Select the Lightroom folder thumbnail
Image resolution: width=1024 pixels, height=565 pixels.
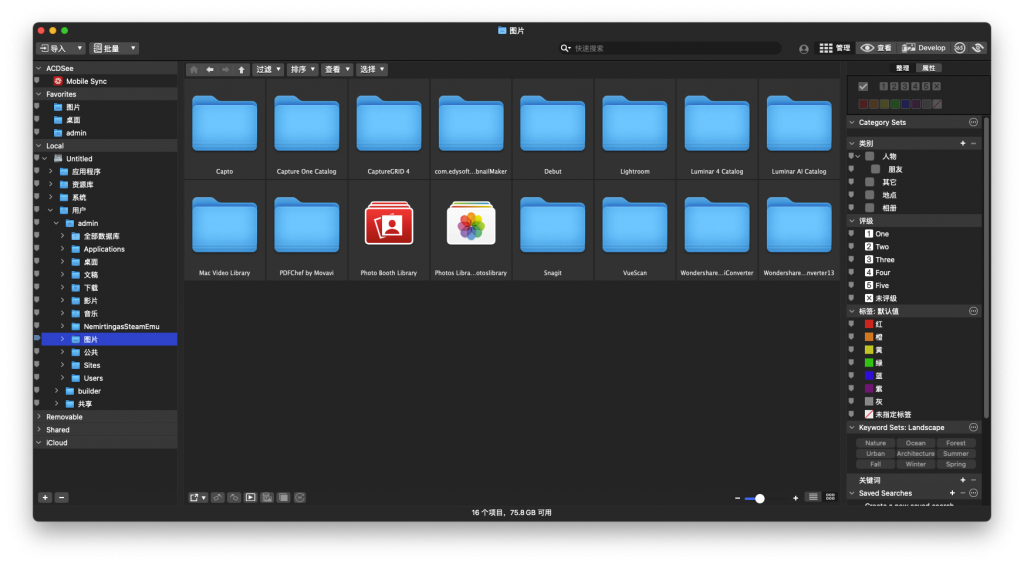tap(635, 129)
